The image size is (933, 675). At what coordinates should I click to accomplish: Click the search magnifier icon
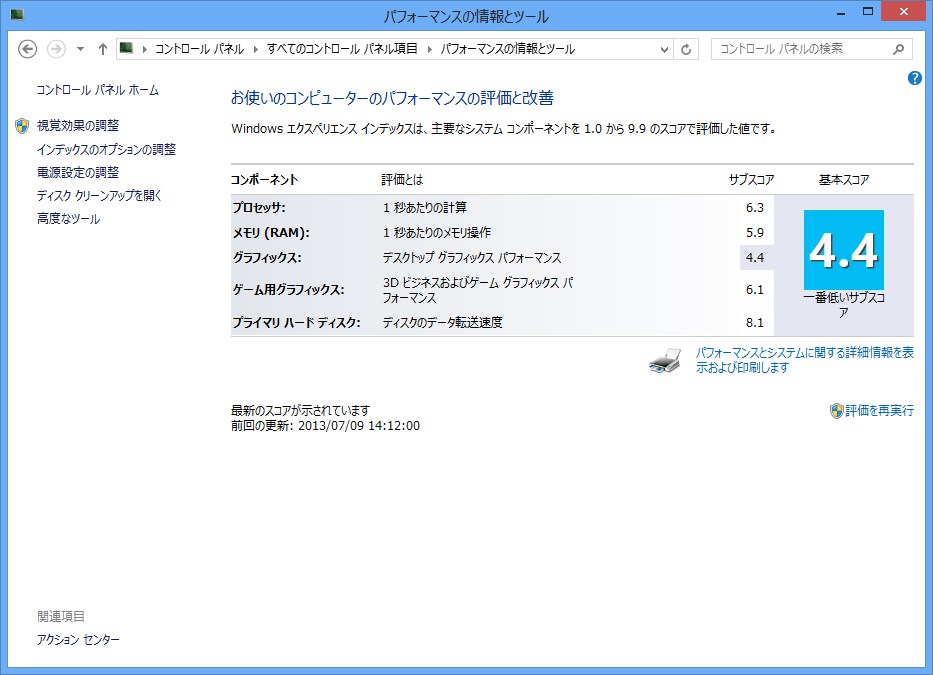click(x=898, y=49)
